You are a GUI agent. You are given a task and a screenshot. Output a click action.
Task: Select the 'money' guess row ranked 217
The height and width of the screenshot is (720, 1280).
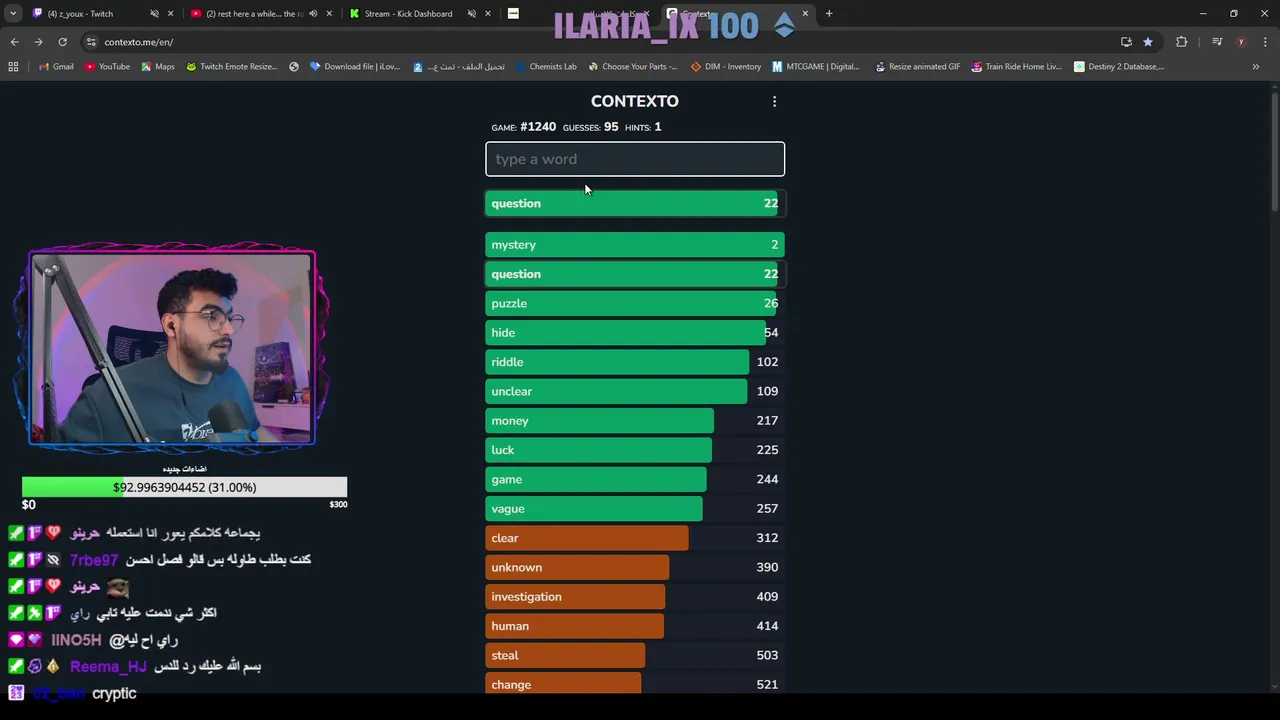(x=635, y=421)
